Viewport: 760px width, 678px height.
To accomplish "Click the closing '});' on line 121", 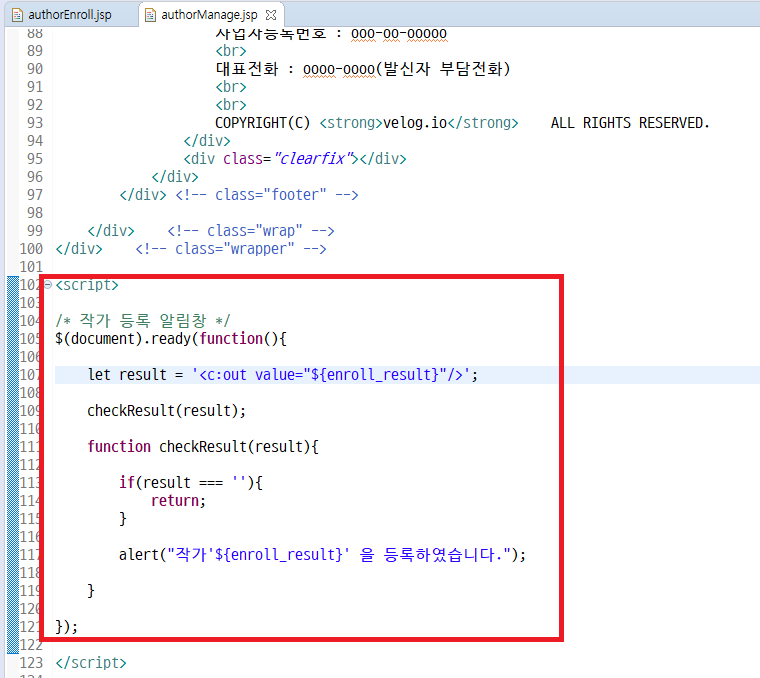I will click(66, 627).
